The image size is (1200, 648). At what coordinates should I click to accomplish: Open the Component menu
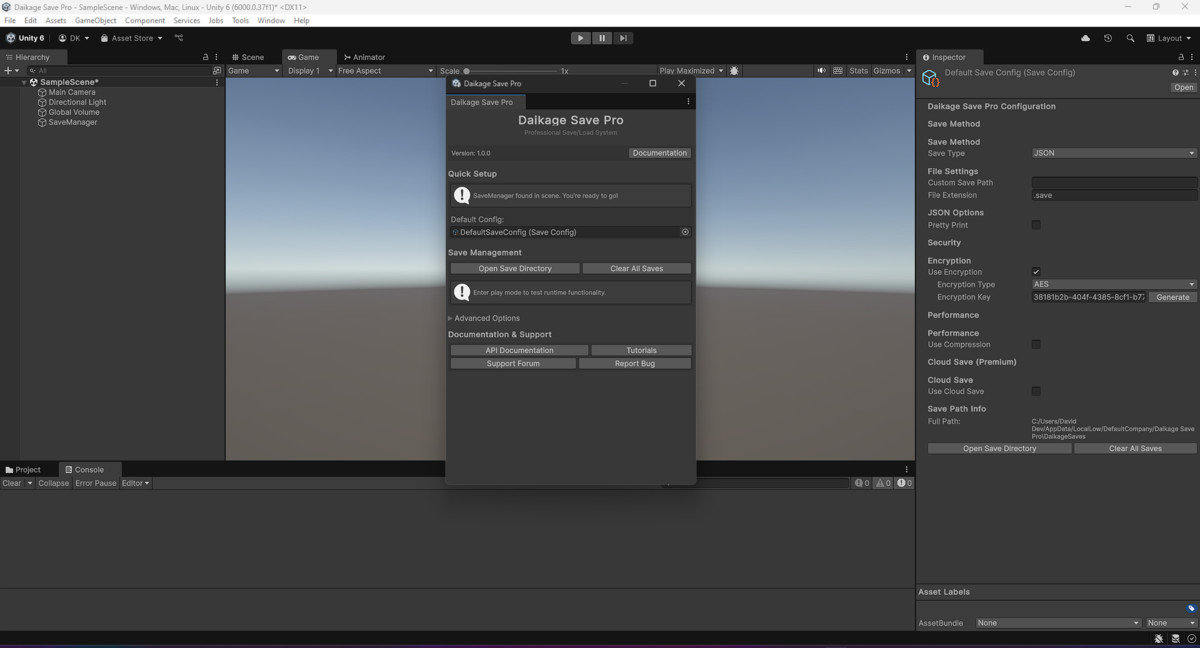click(145, 20)
